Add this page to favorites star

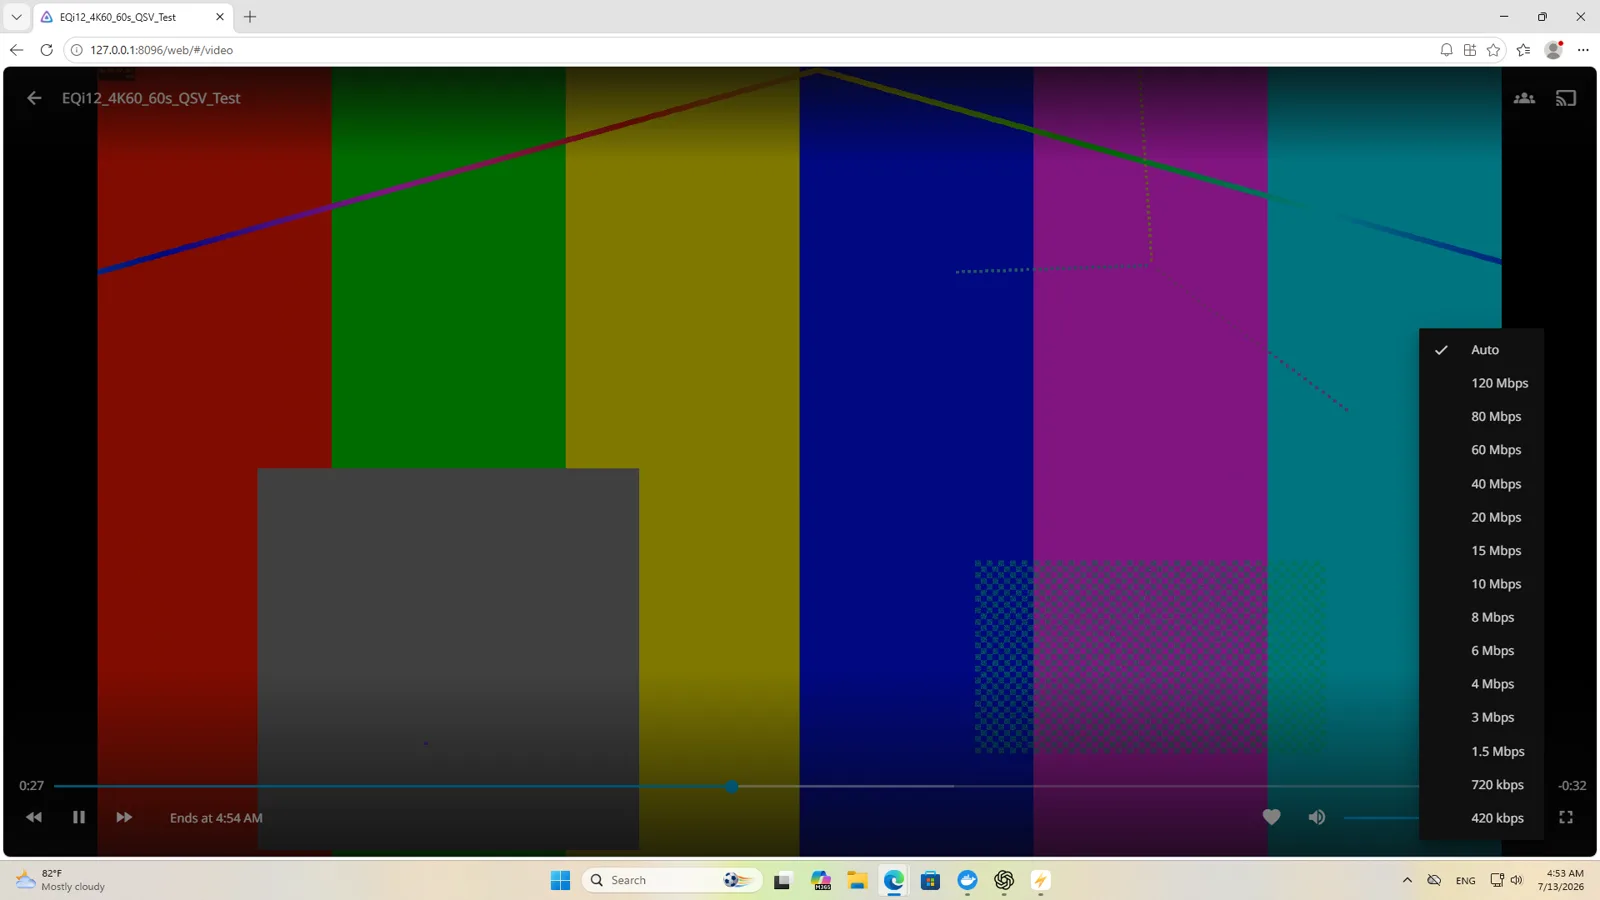click(1494, 50)
